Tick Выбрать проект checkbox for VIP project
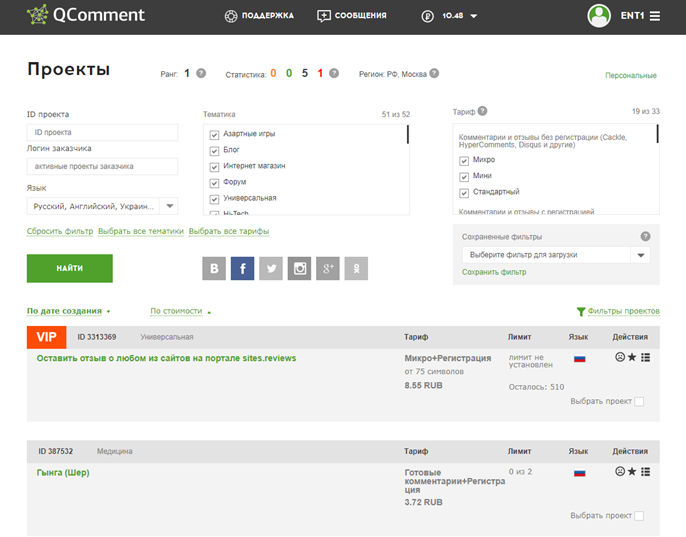The height and width of the screenshot is (537, 686). pyautogui.click(x=639, y=401)
